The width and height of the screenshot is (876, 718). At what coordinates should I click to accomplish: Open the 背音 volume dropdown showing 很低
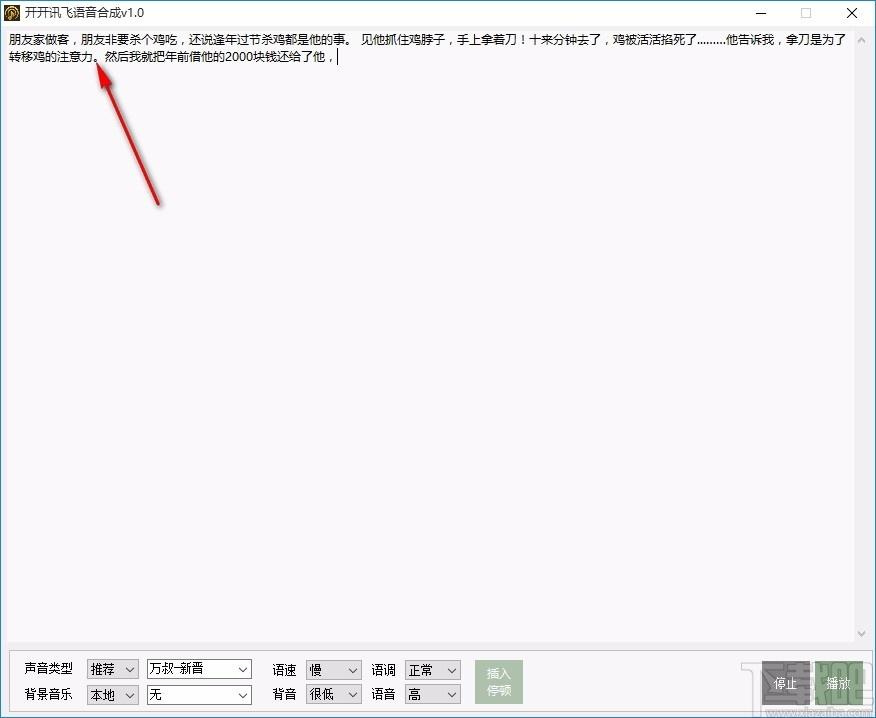pyautogui.click(x=334, y=694)
